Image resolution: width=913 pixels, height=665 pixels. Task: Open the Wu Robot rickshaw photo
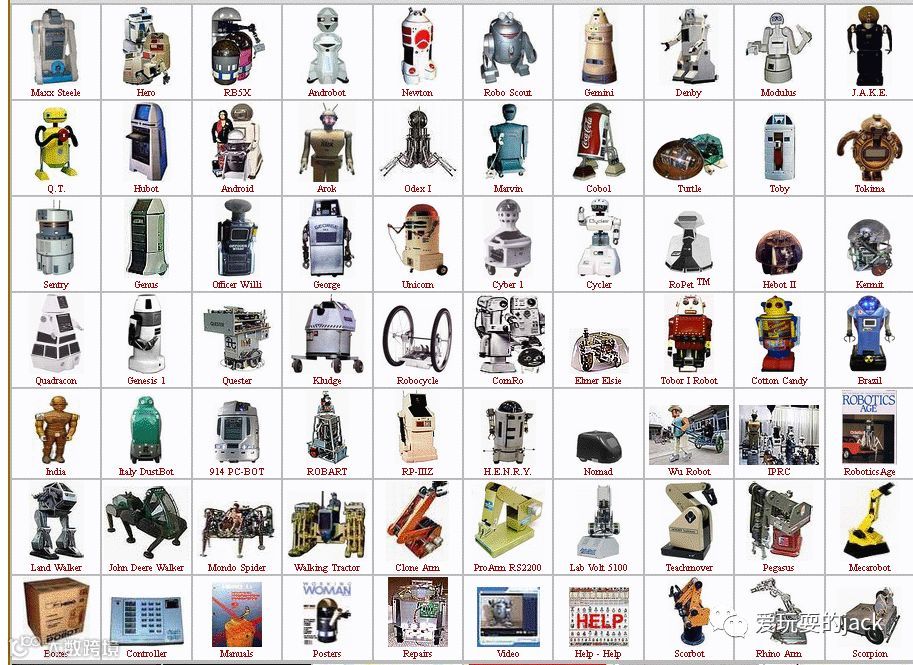pyautogui.click(x=689, y=435)
